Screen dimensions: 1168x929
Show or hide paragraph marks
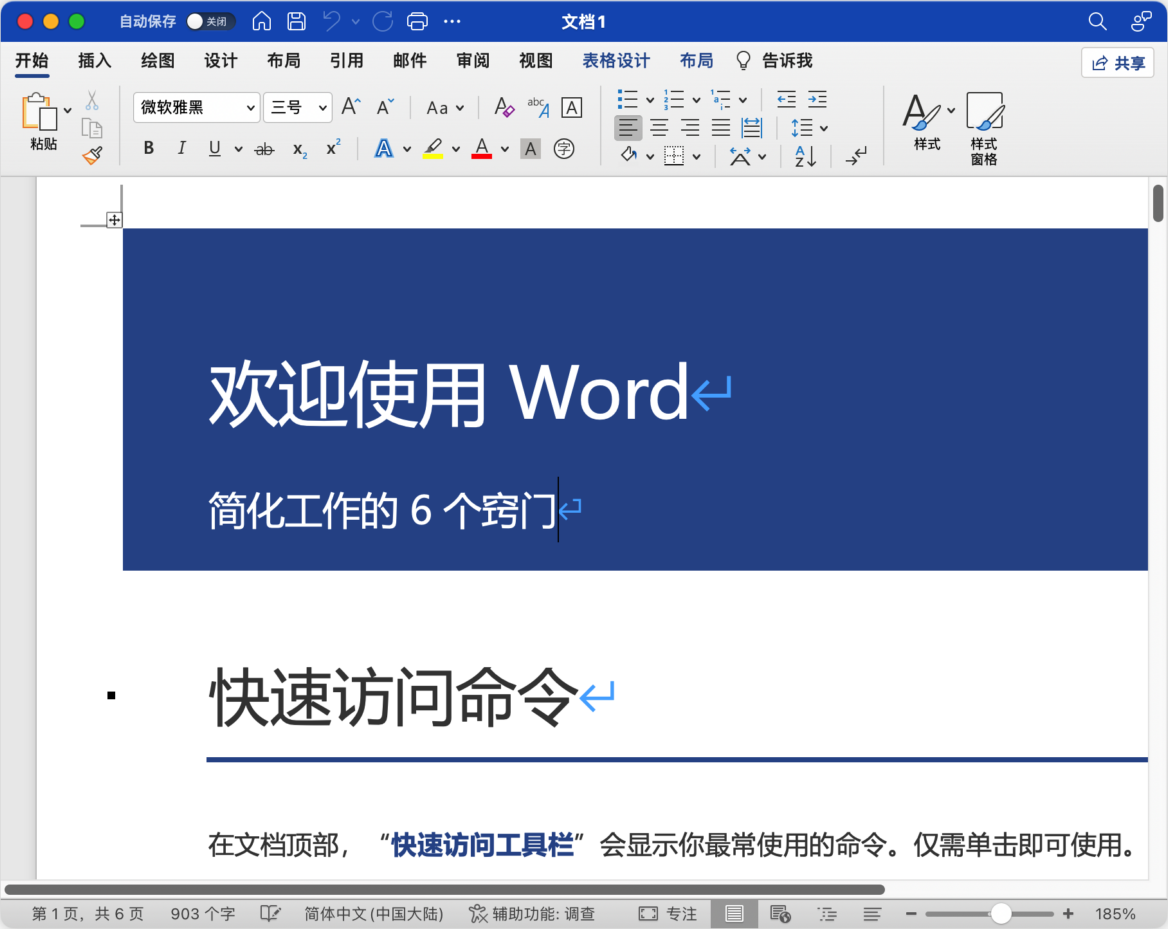[857, 156]
